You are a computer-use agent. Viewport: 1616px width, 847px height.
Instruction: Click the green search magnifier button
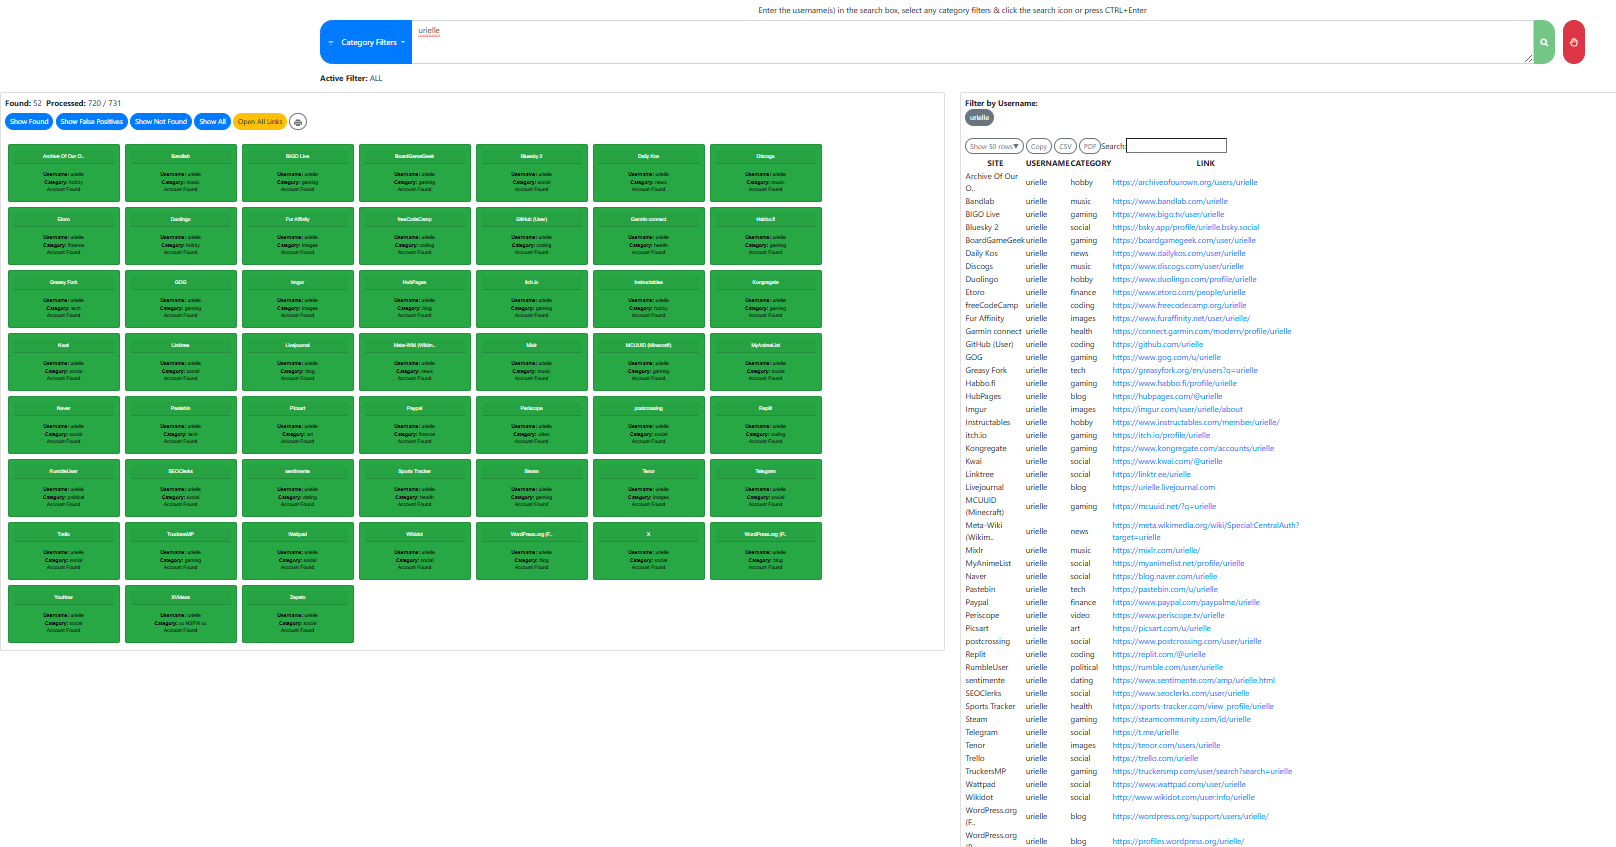[x=1543, y=42]
